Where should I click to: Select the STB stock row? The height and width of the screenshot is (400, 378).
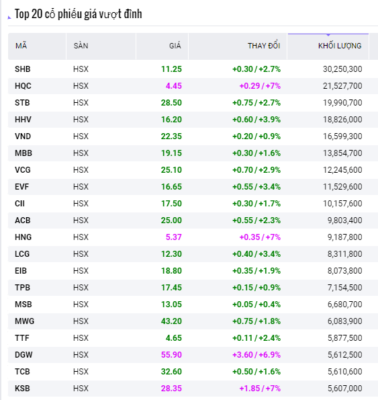tap(189, 103)
